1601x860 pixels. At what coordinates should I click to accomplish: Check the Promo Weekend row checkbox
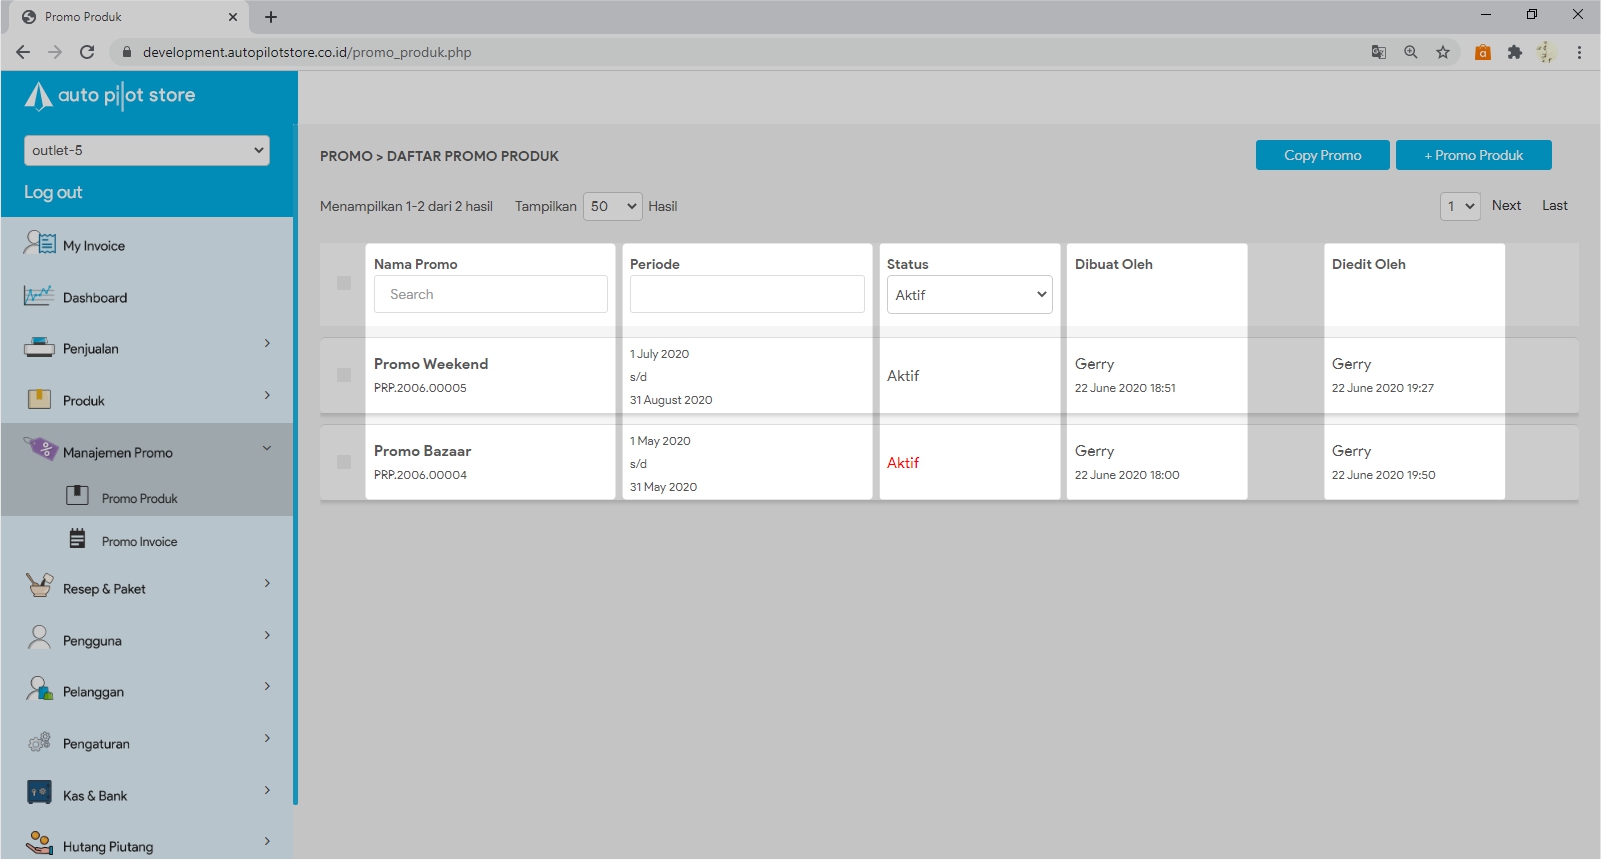coord(344,375)
